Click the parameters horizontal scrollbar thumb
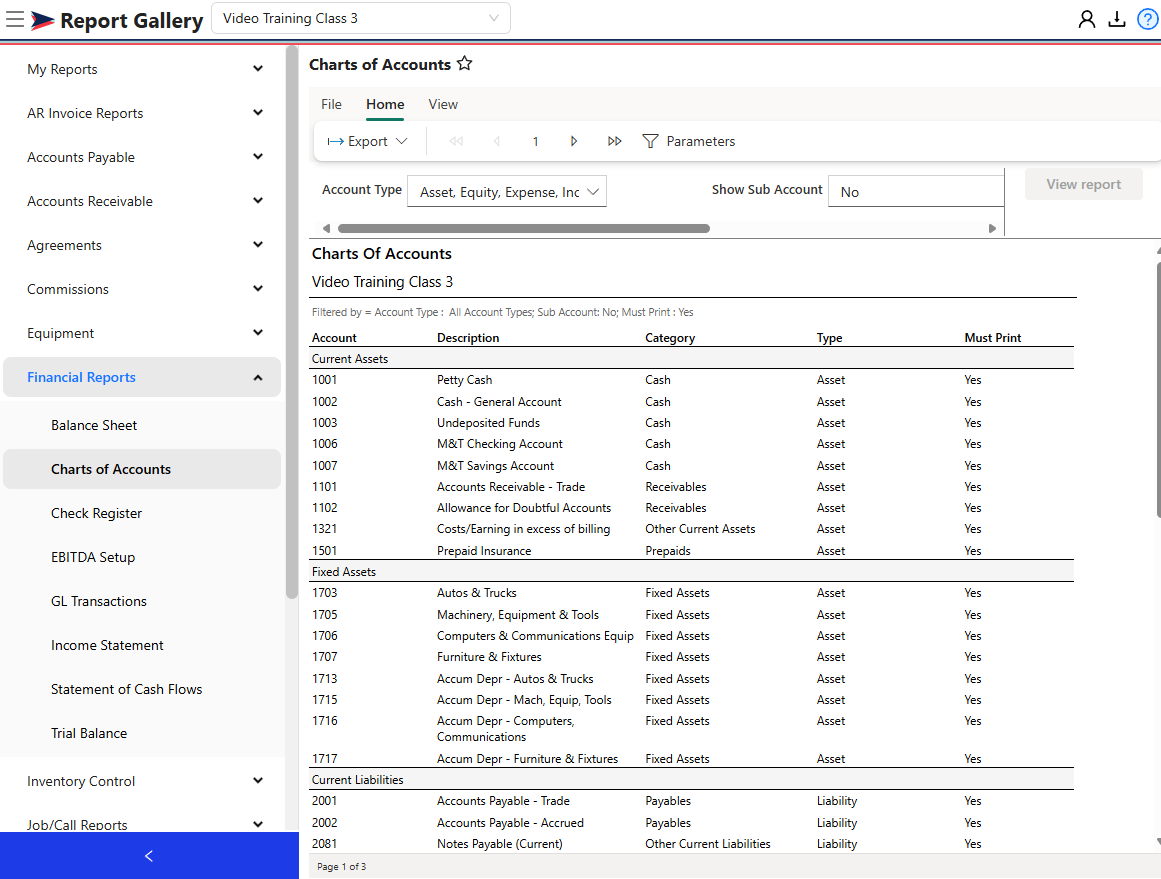Screen dimensions: 1161x879 click(x=523, y=229)
